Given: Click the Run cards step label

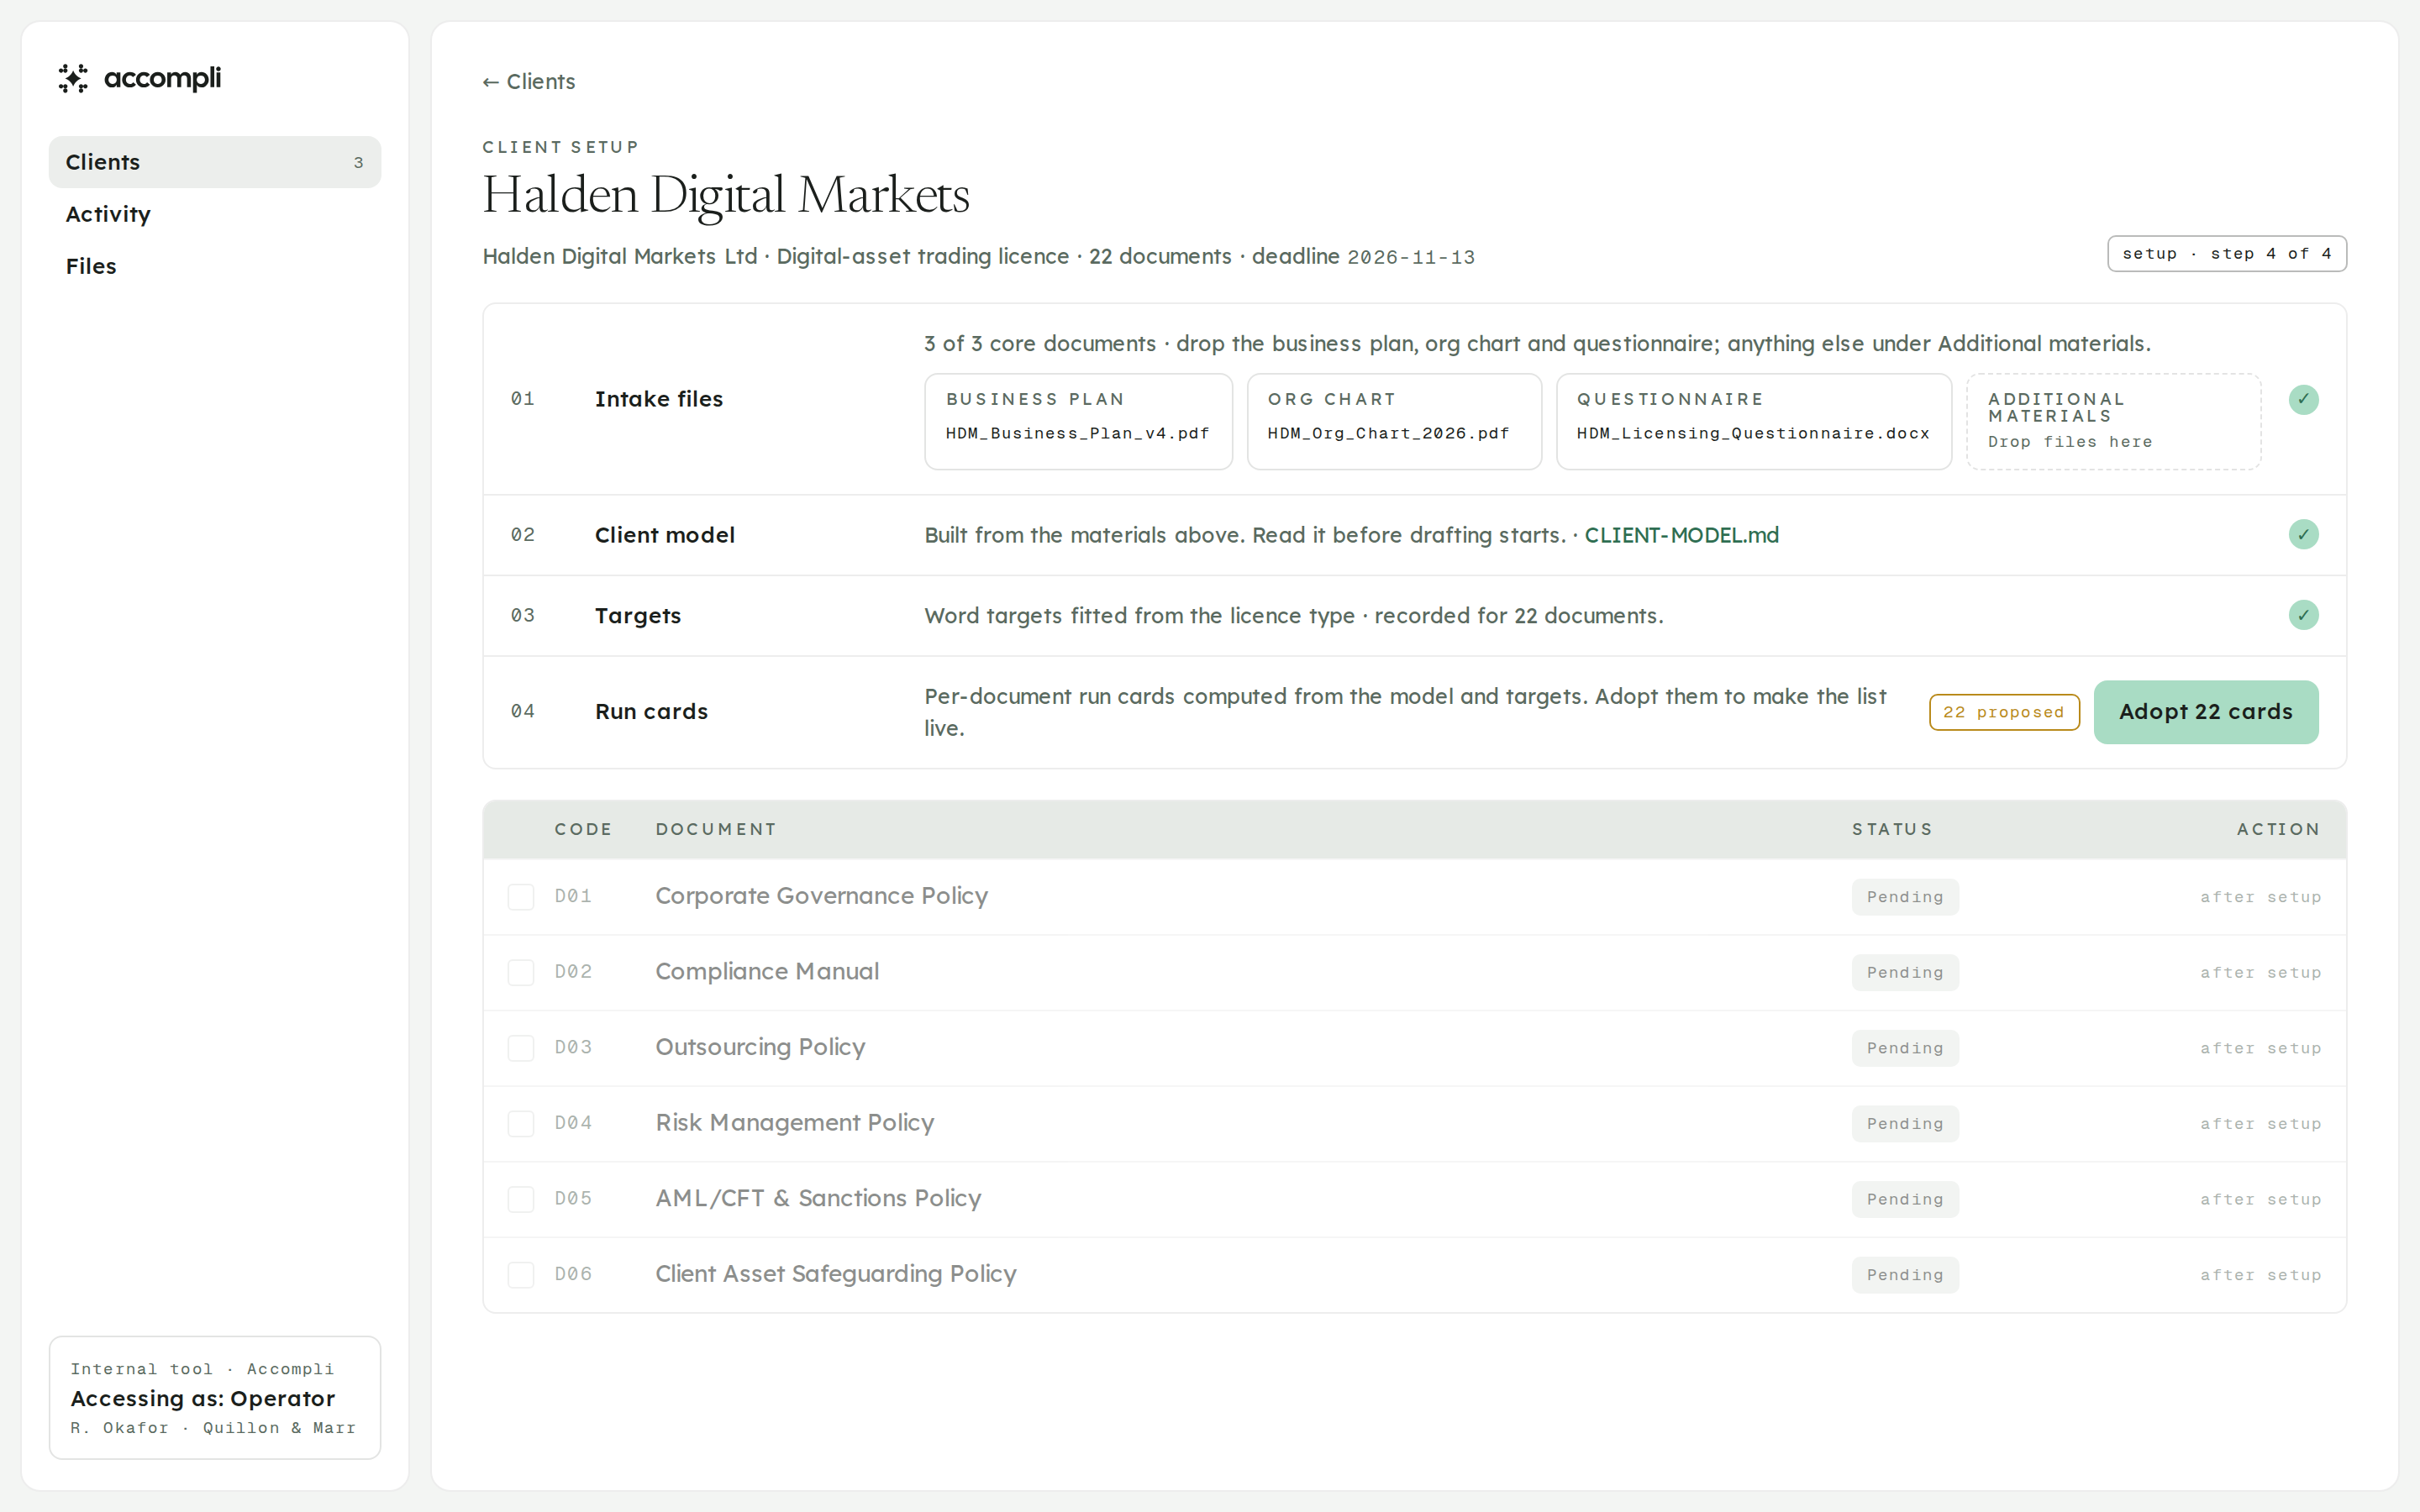Looking at the screenshot, I should tap(651, 712).
